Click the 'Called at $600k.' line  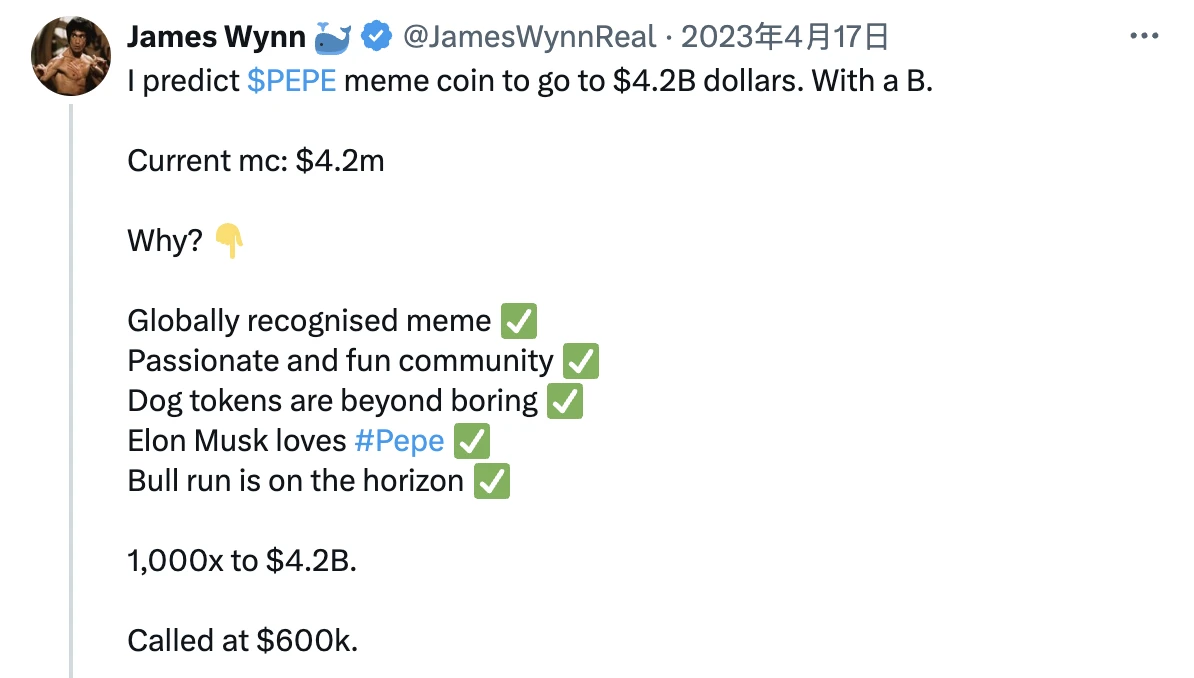(x=242, y=641)
